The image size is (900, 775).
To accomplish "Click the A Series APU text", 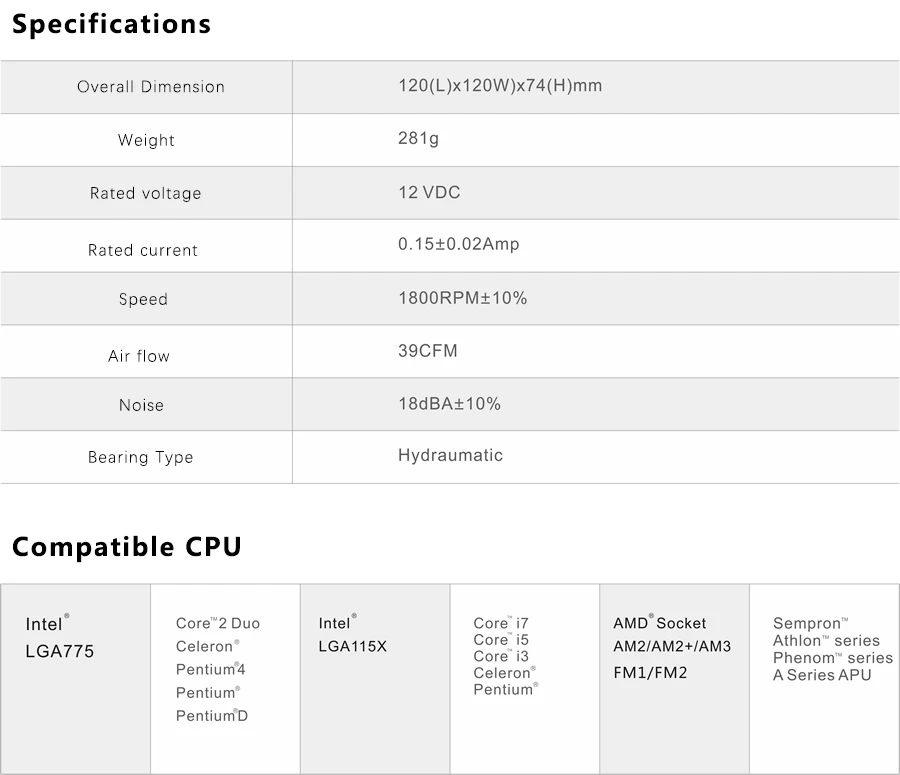I will pyautogui.click(x=822, y=675).
